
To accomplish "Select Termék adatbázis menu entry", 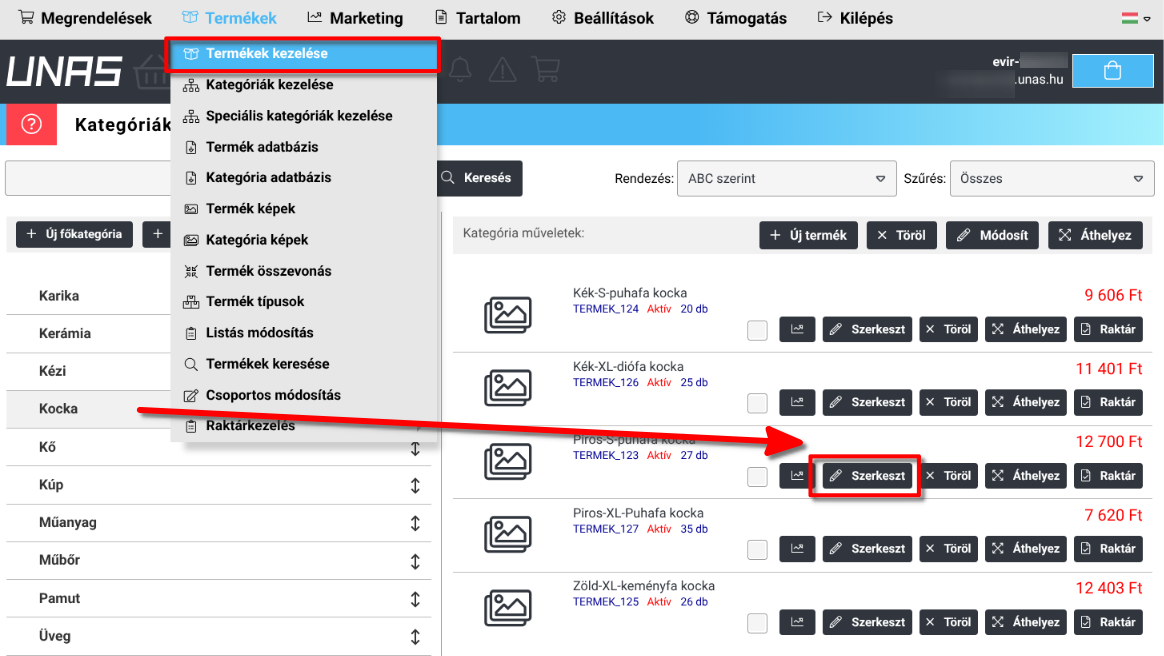I will [x=303, y=147].
